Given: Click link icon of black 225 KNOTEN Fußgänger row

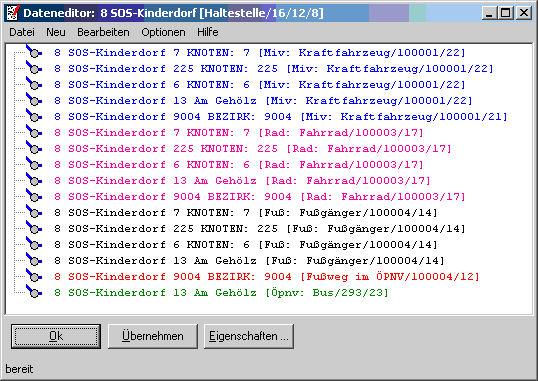Looking at the screenshot, I should point(34,228).
